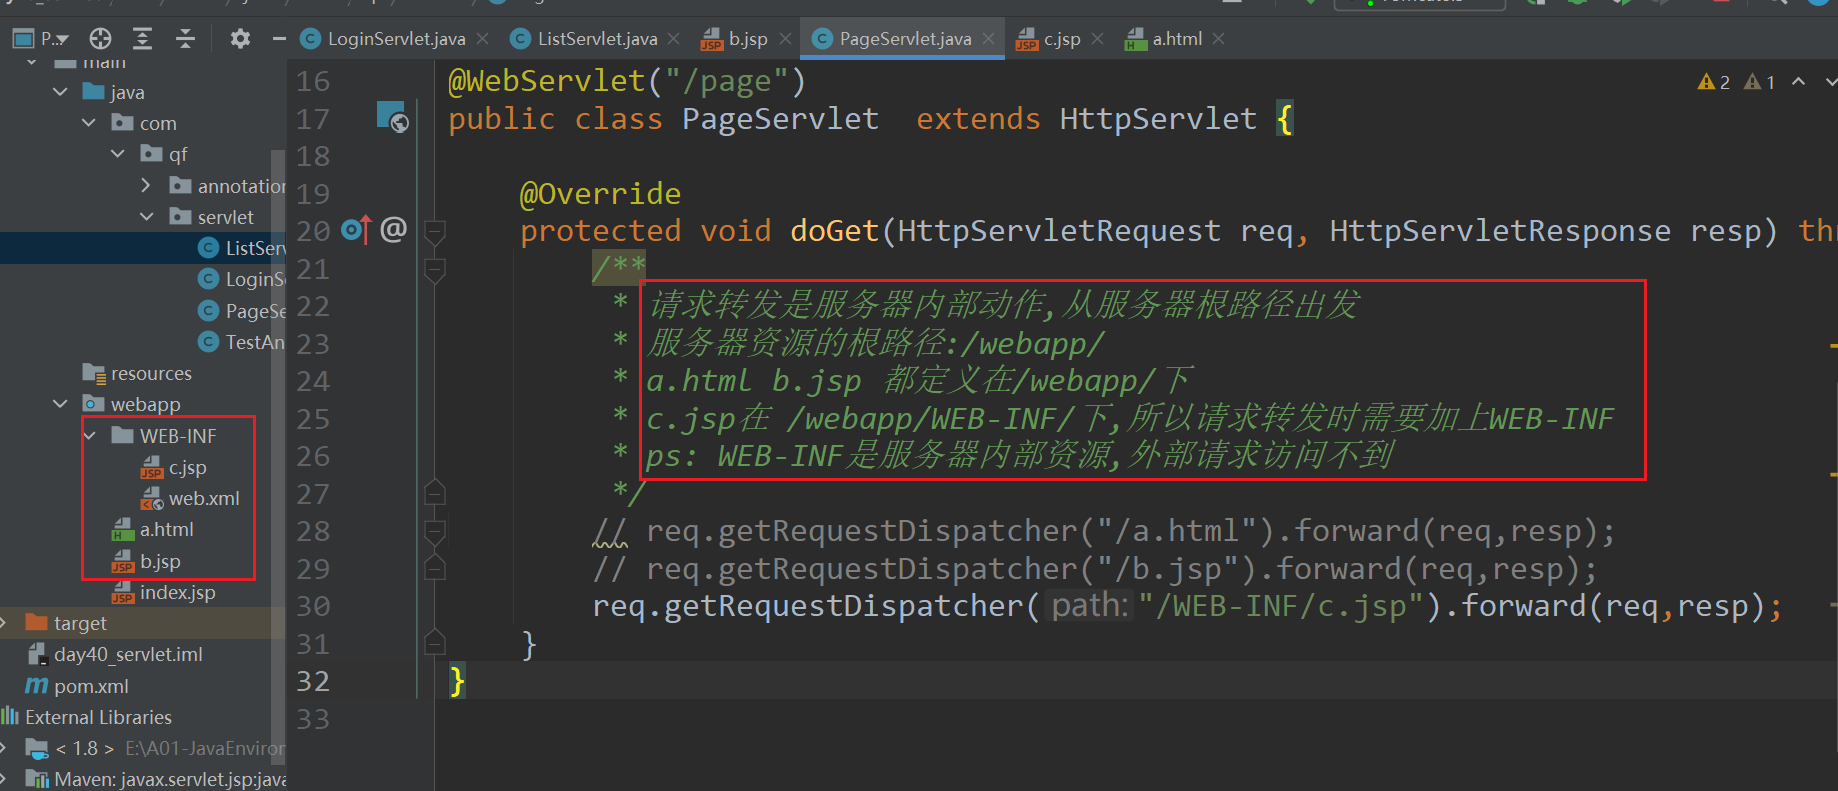1838x791 pixels.
Task: Open the Project view dropdown
Action: 40,39
